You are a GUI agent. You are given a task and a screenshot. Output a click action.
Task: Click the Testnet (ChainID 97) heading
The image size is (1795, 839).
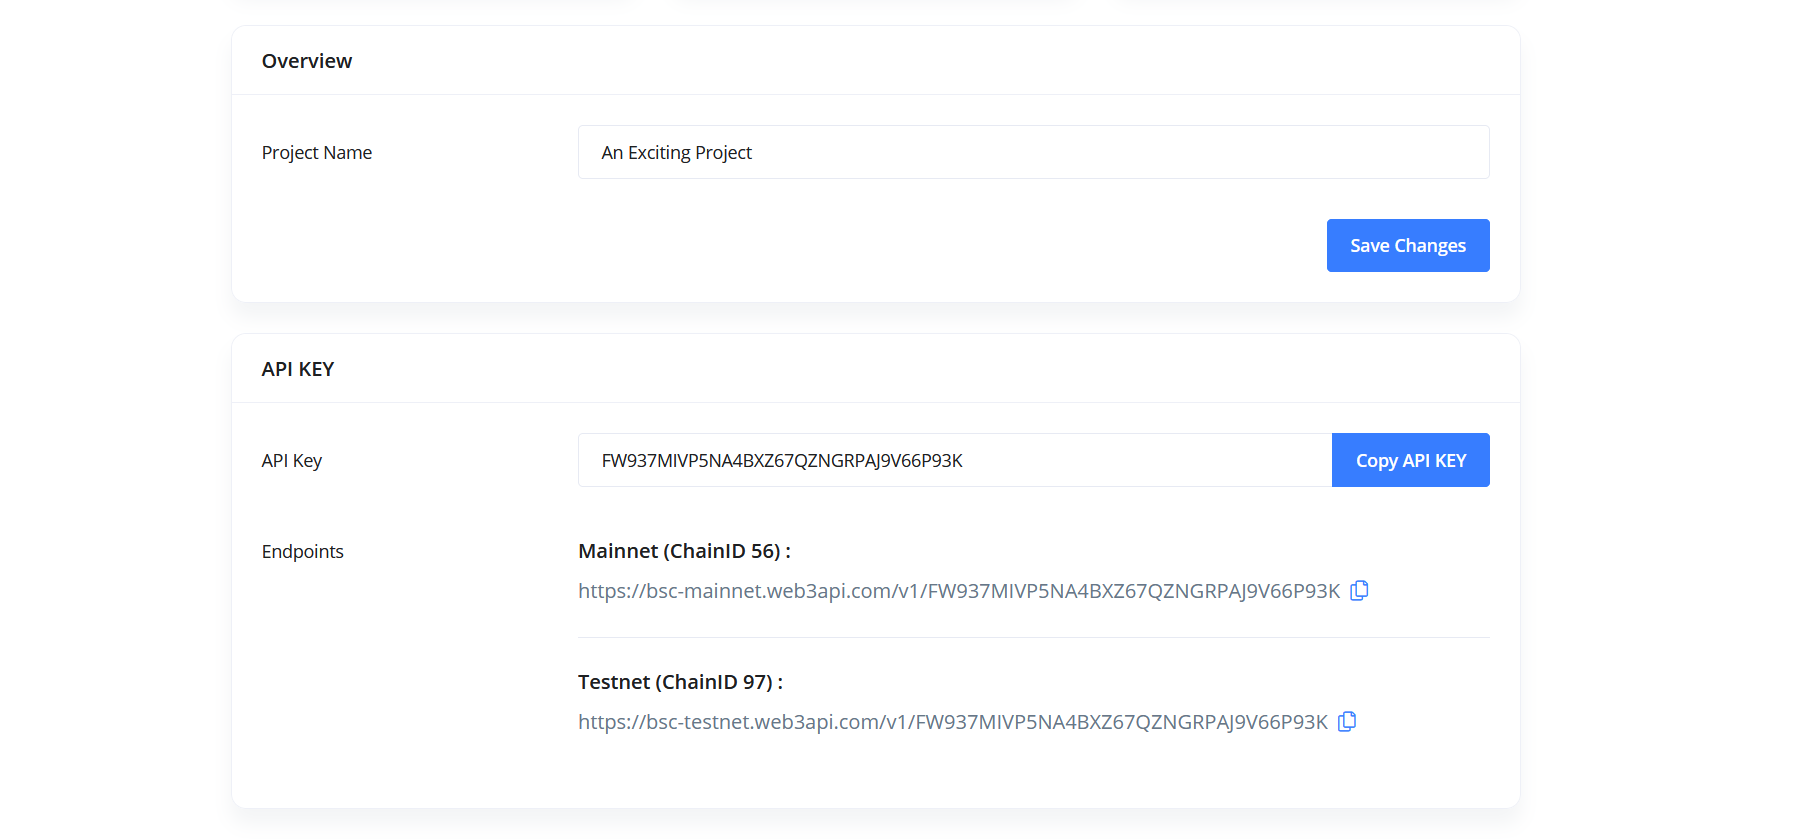(x=680, y=683)
